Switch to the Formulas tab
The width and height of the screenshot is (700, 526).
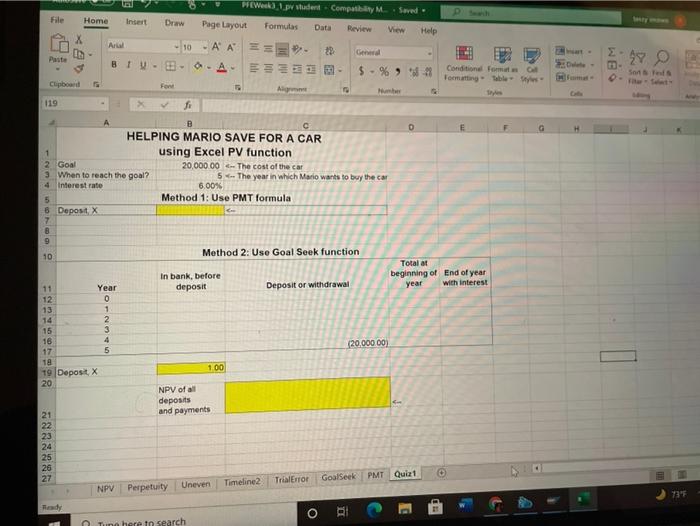tap(281, 26)
